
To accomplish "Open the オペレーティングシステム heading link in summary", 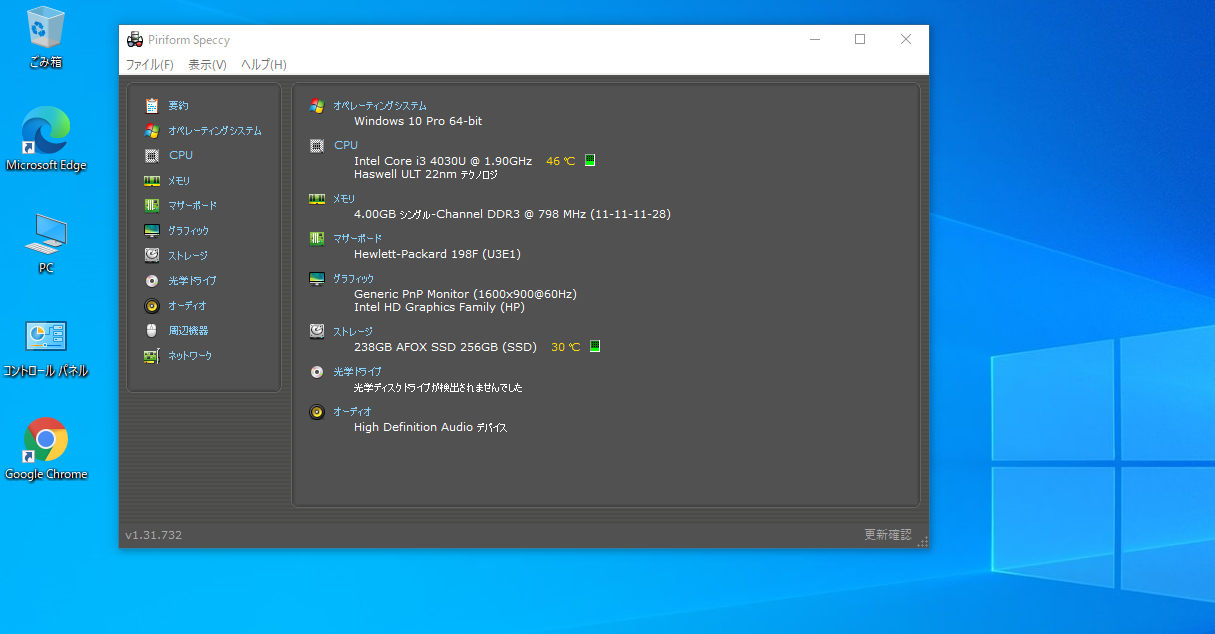I will pyautogui.click(x=380, y=105).
